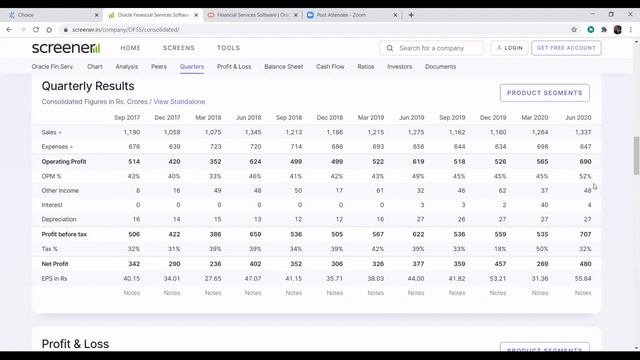The width and height of the screenshot is (640, 360).
Task: Jump to the Investors section
Action: (400, 67)
